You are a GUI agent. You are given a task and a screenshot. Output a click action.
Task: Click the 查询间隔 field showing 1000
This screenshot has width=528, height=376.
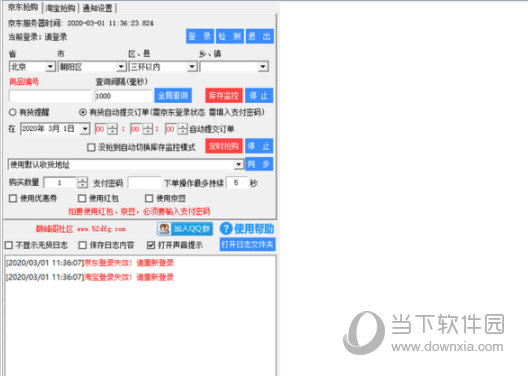[123, 96]
